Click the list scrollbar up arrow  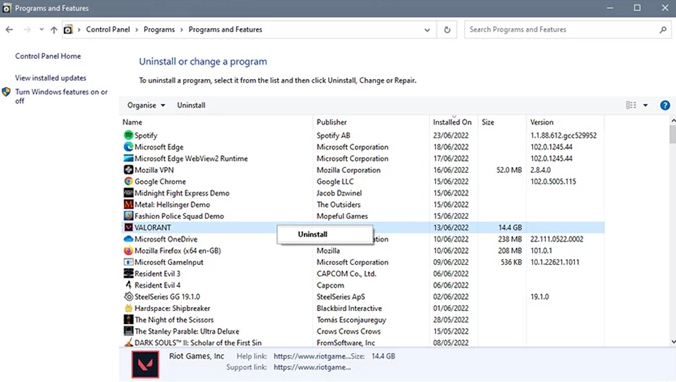pos(673,121)
